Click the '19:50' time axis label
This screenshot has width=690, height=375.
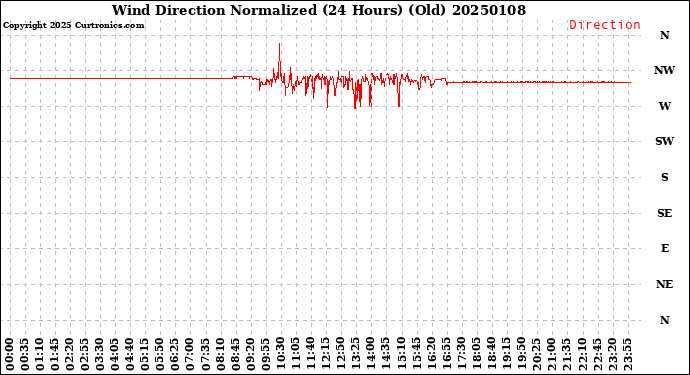click(x=521, y=355)
